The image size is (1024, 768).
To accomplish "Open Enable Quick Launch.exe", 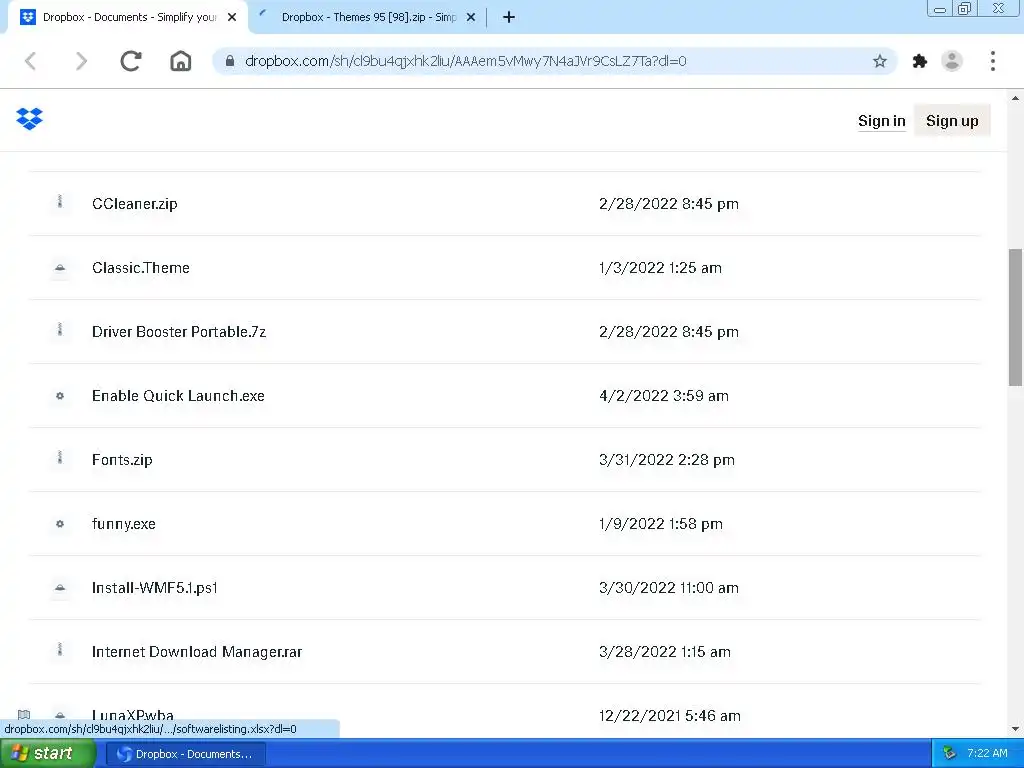I will coord(178,396).
